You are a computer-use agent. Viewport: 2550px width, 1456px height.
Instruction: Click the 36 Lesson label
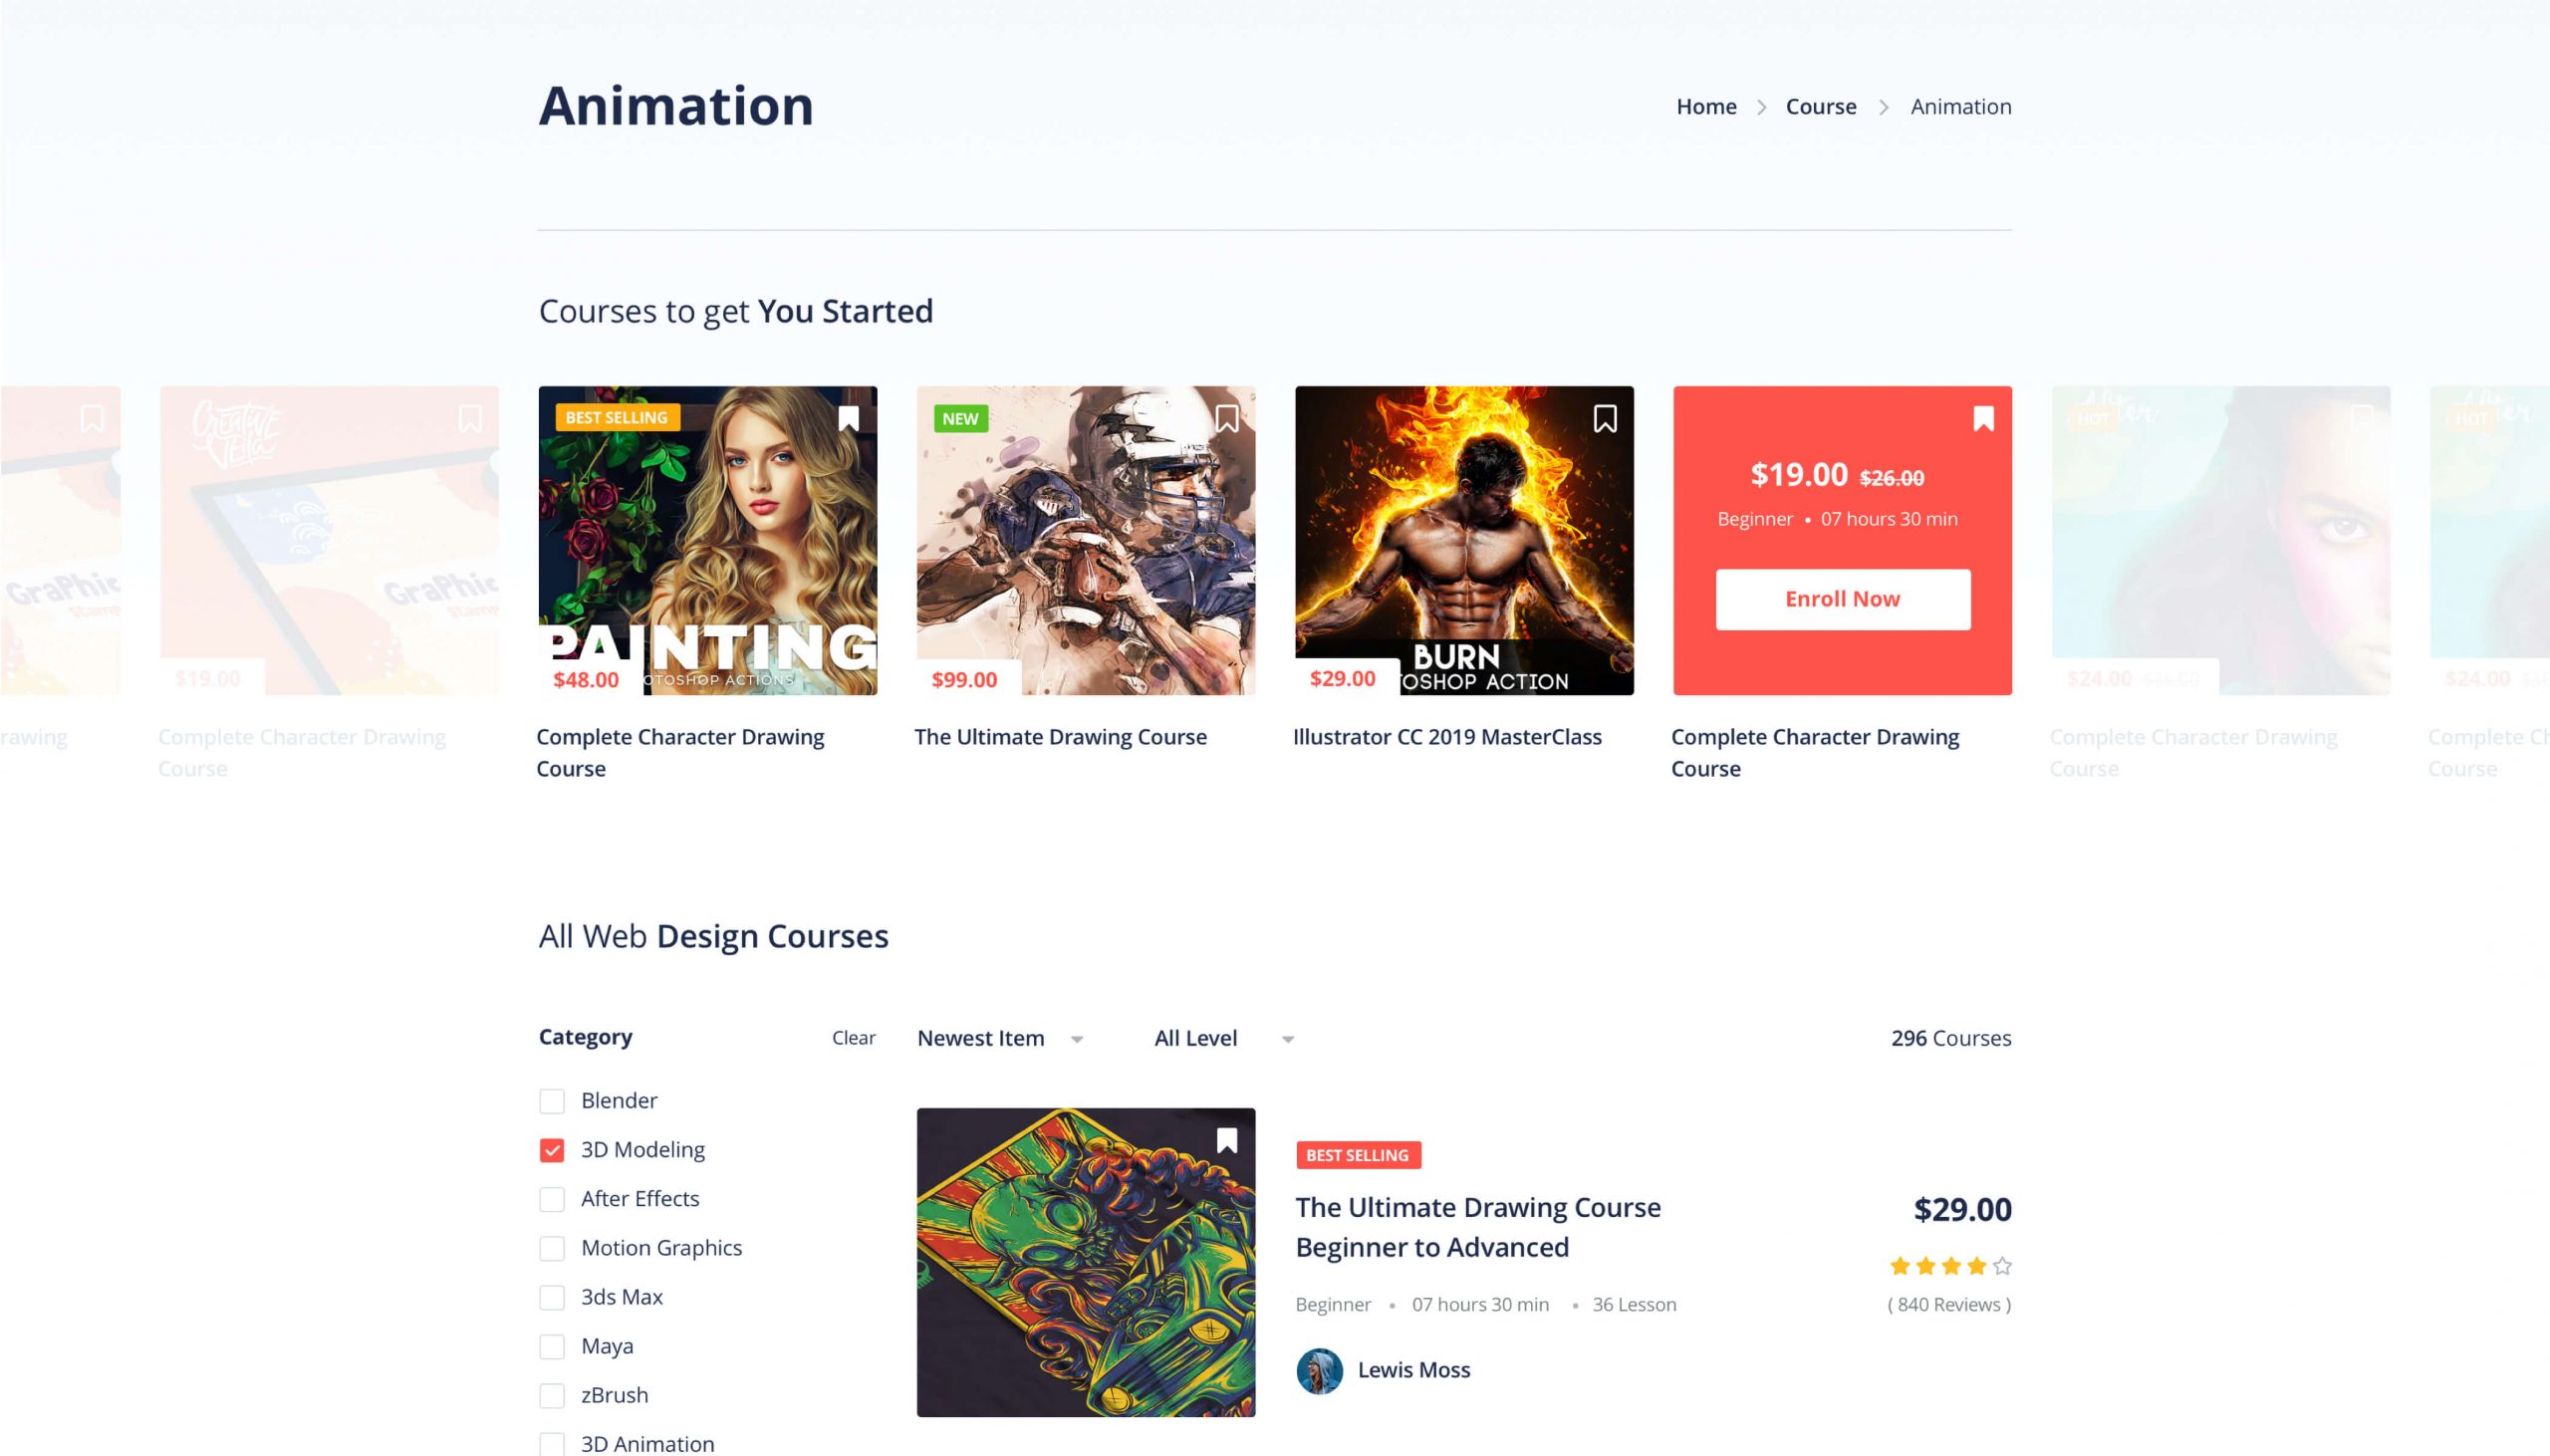pyautogui.click(x=1634, y=1304)
